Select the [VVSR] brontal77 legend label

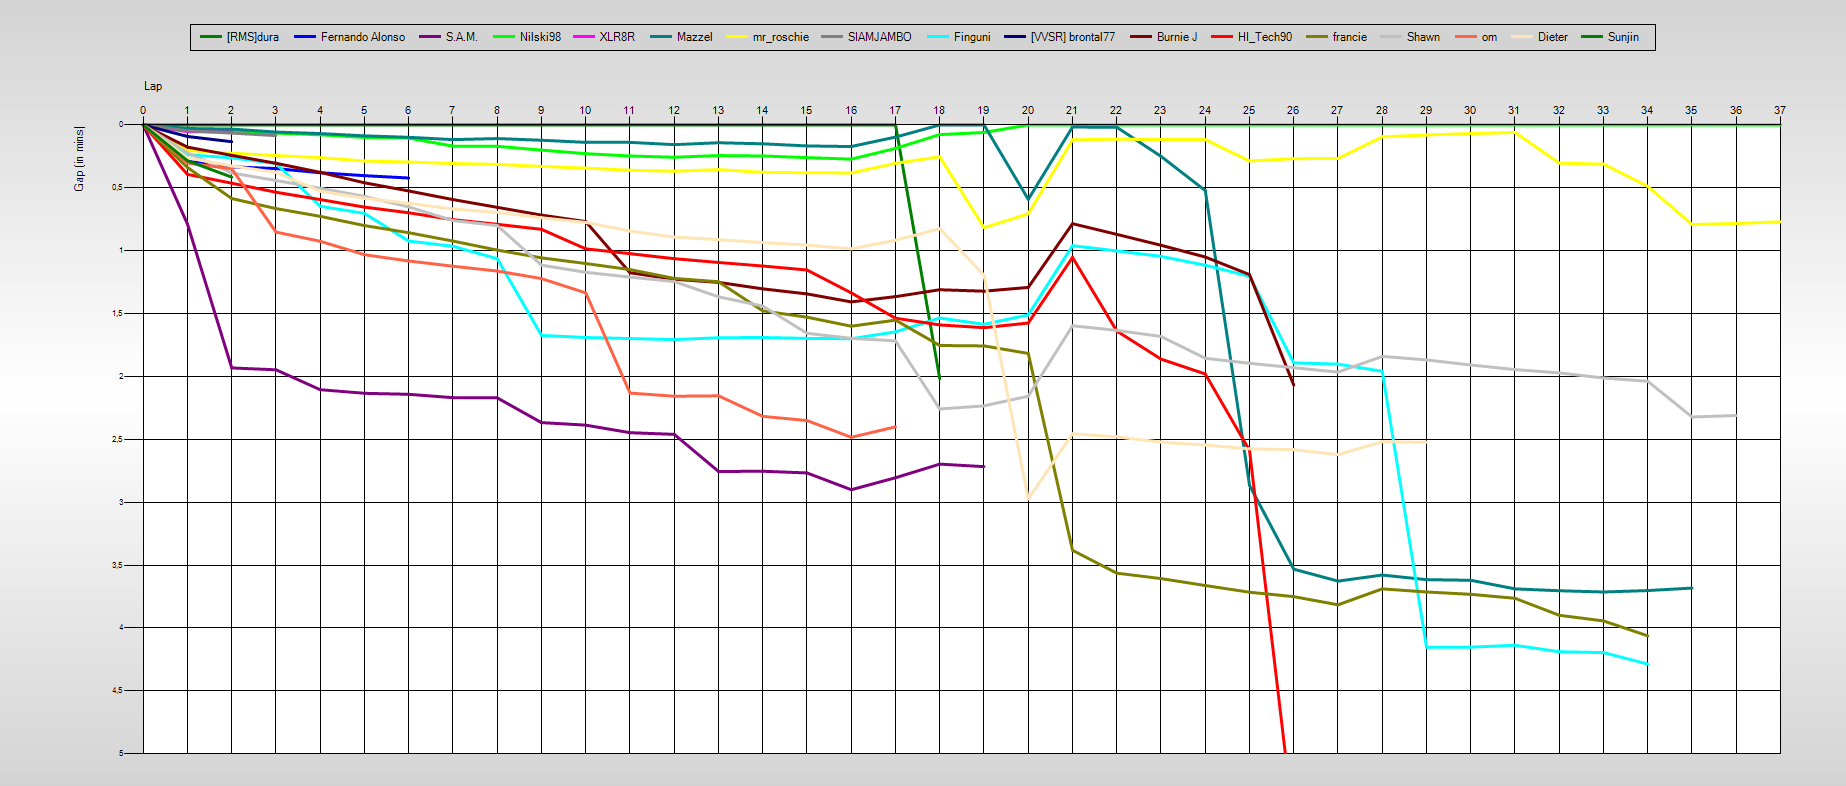pos(1072,37)
